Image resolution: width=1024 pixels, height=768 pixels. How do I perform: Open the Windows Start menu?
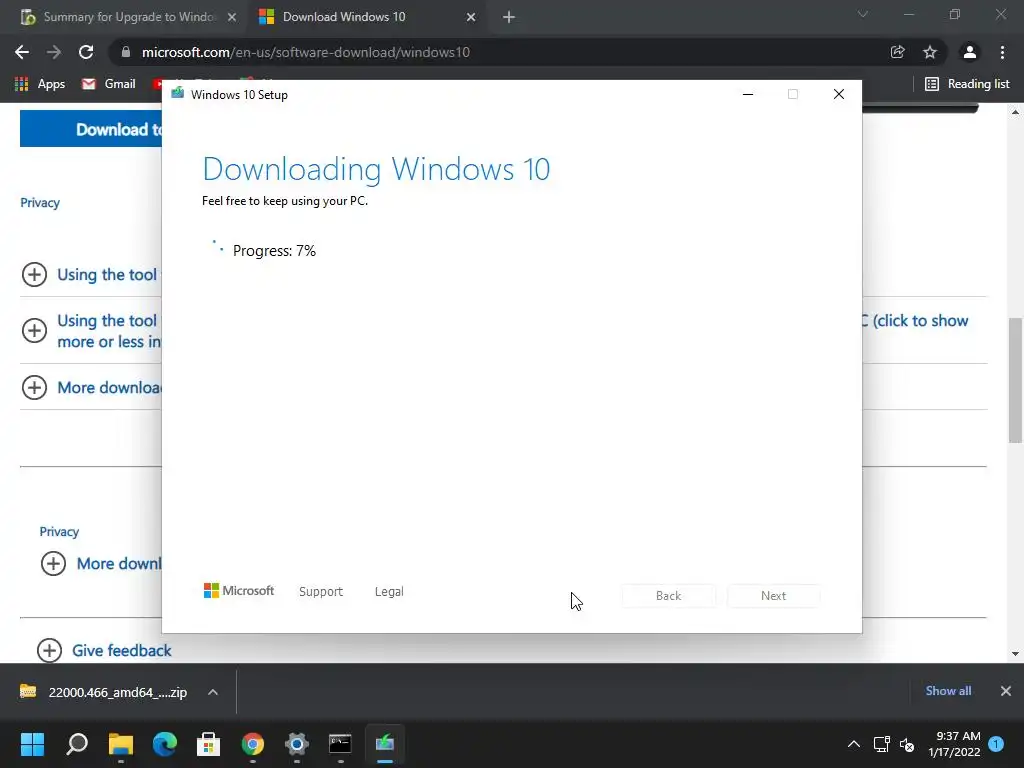pyautogui.click(x=32, y=744)
